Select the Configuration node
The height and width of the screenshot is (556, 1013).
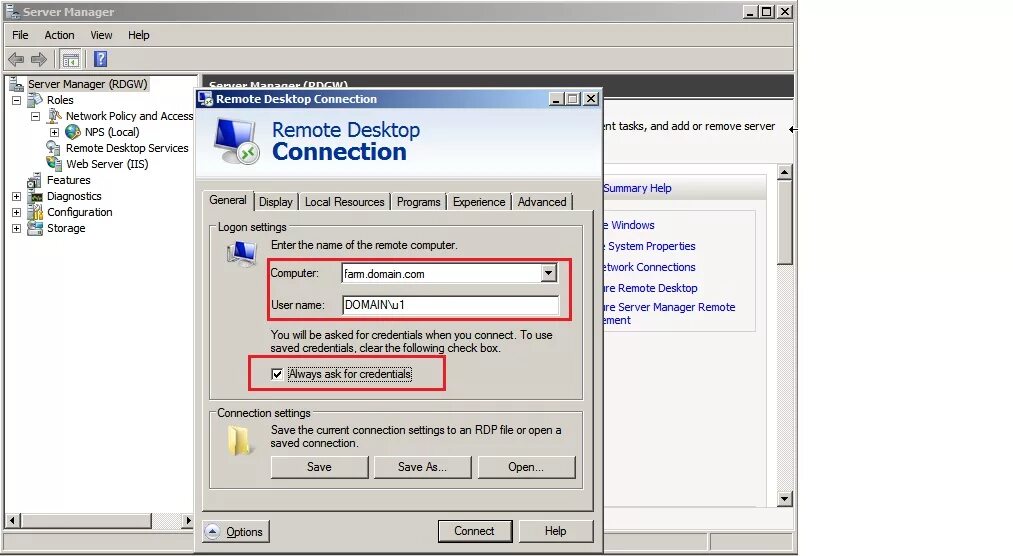pos(79,212)
